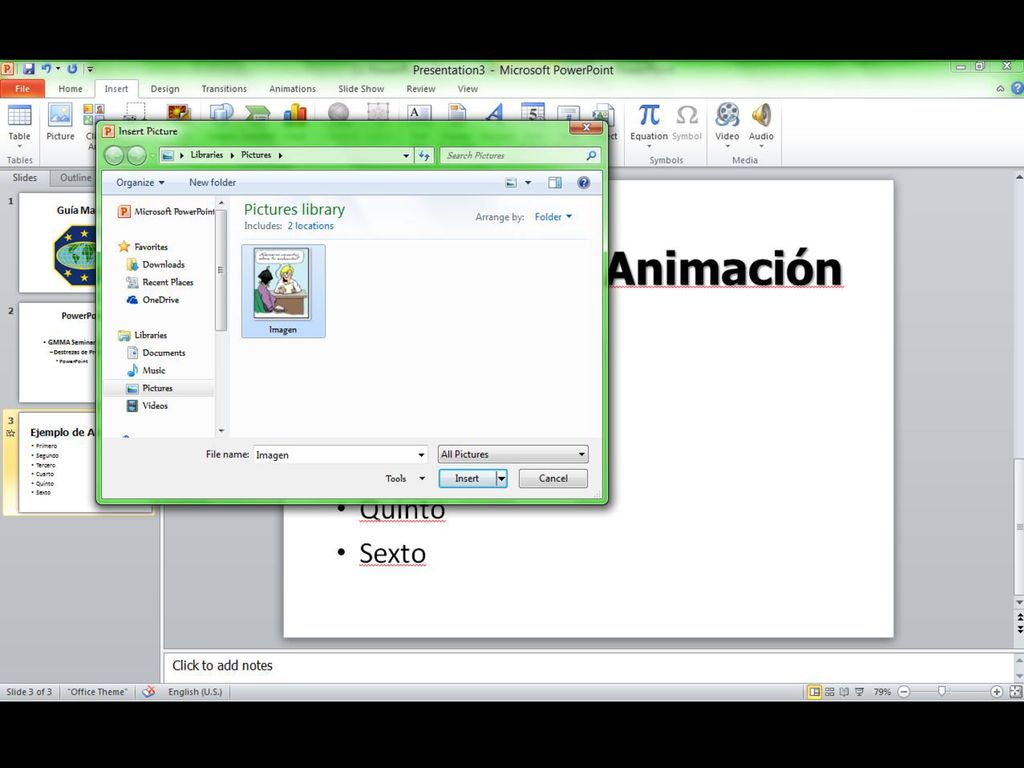Click the Redo icon in quick access toolbar
1024x768 pixels.
[72, 69]
